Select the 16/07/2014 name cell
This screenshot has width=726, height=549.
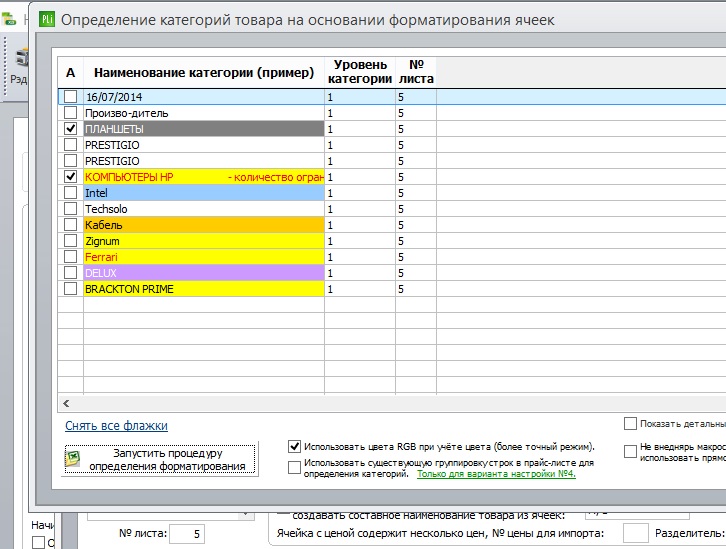(x=204, y=97)
